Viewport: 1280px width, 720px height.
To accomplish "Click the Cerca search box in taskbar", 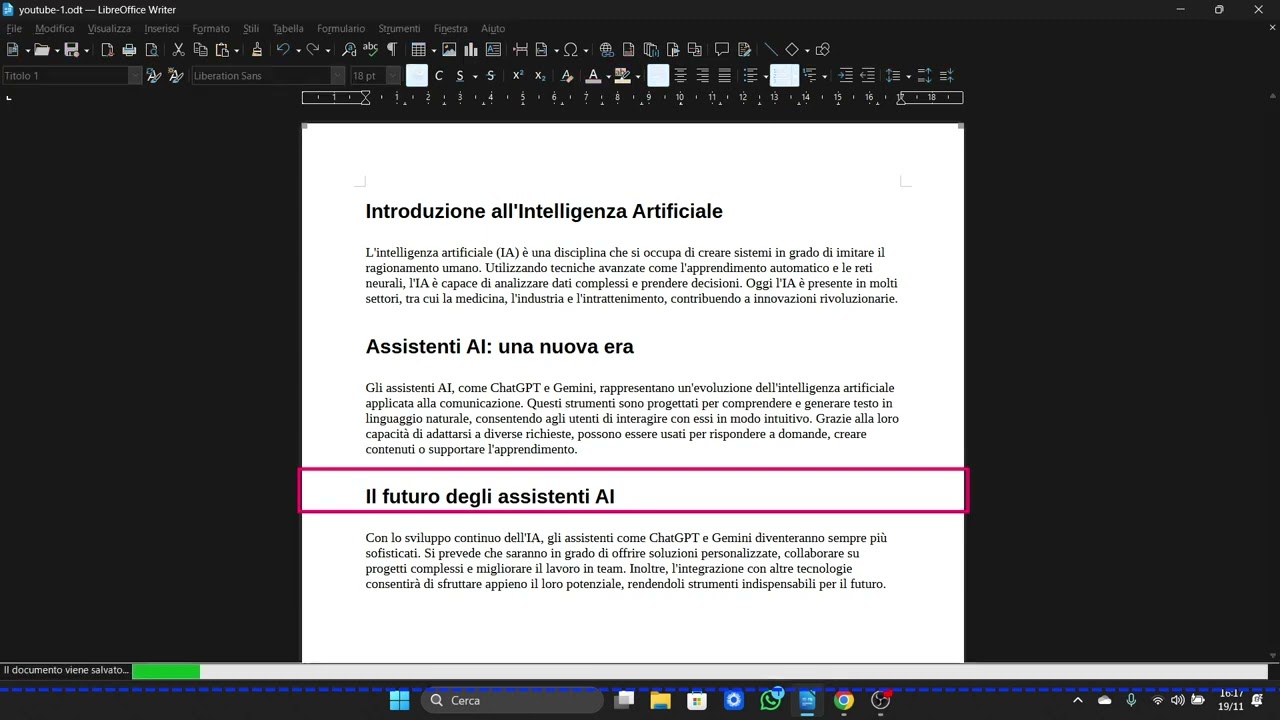I will click(x=511, y=700).
